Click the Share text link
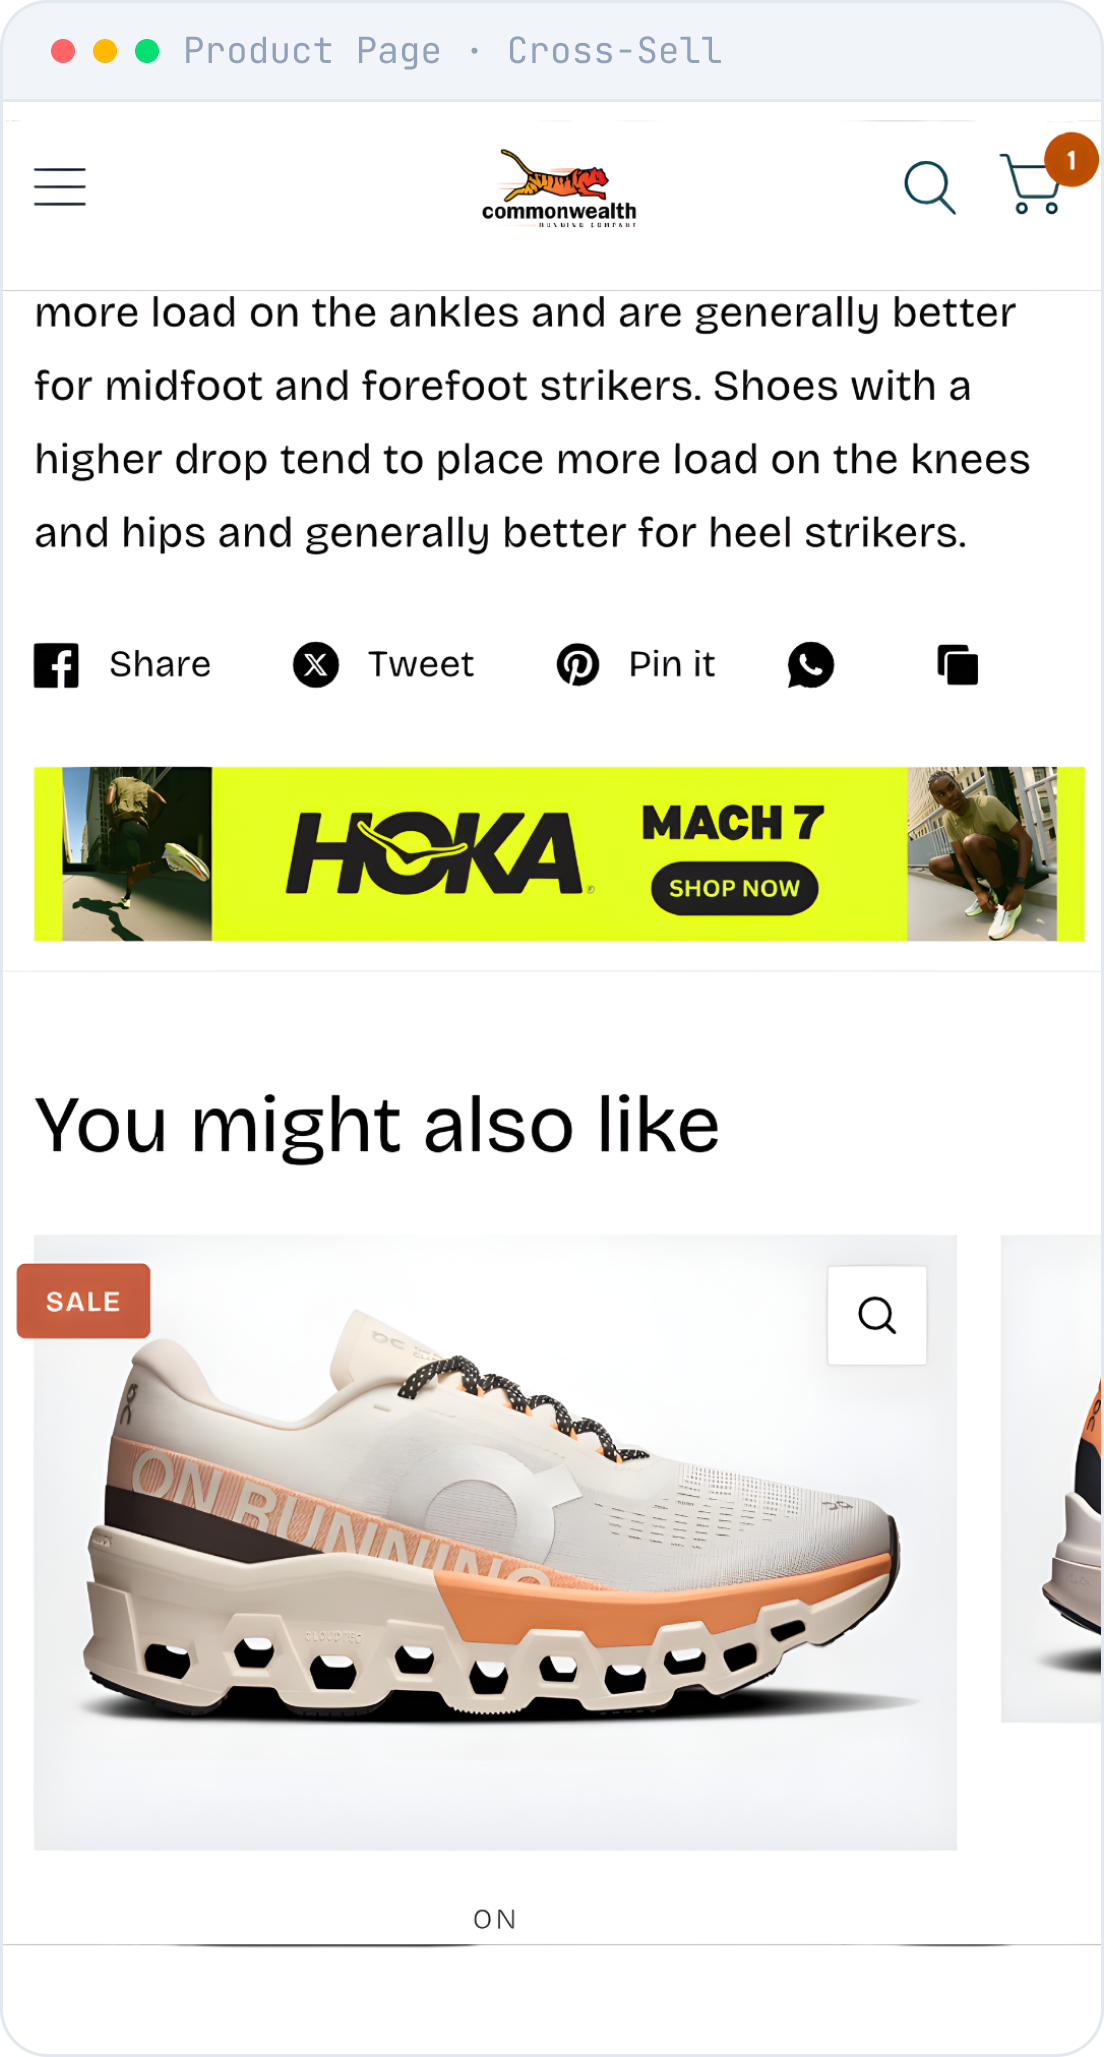 pos(160,665)
